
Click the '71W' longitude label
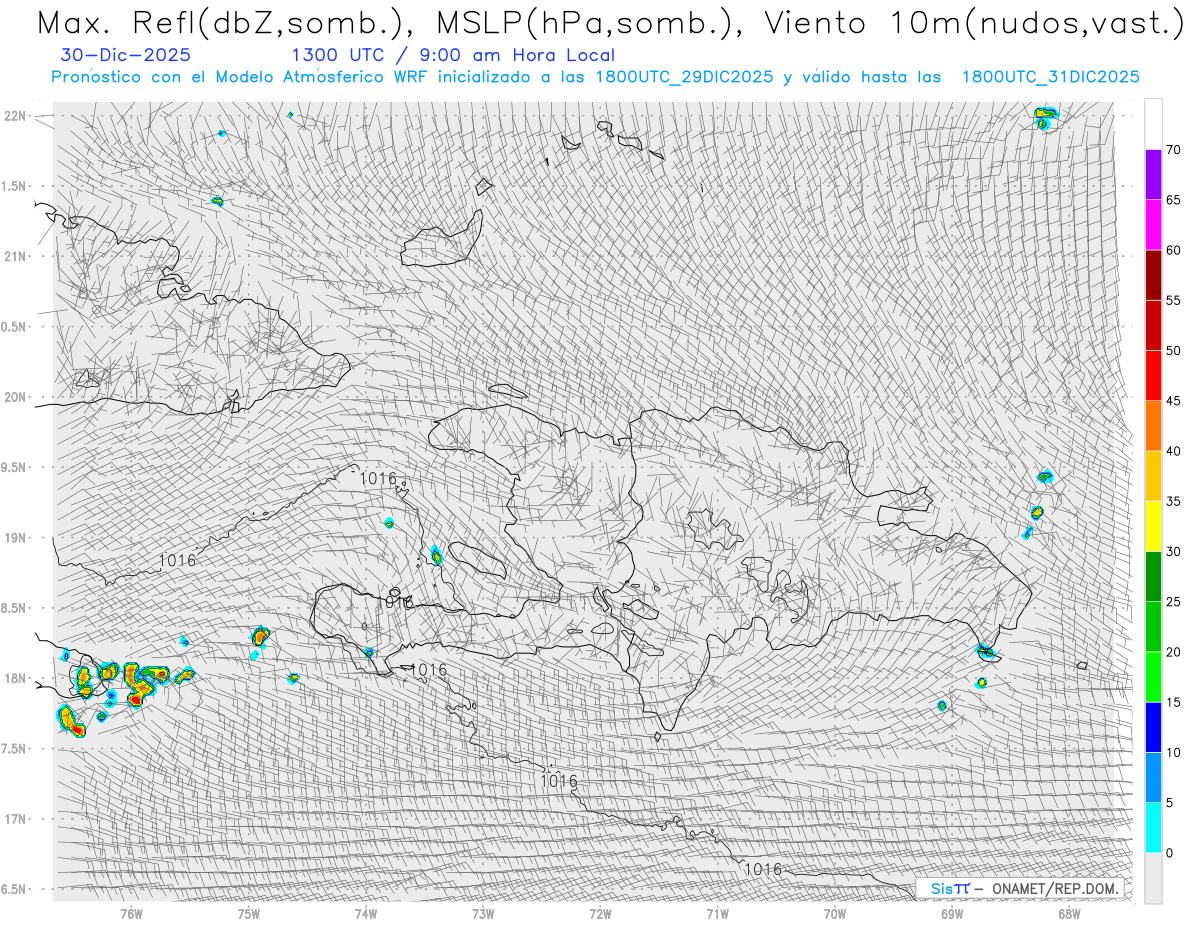(x=717, y=912)
